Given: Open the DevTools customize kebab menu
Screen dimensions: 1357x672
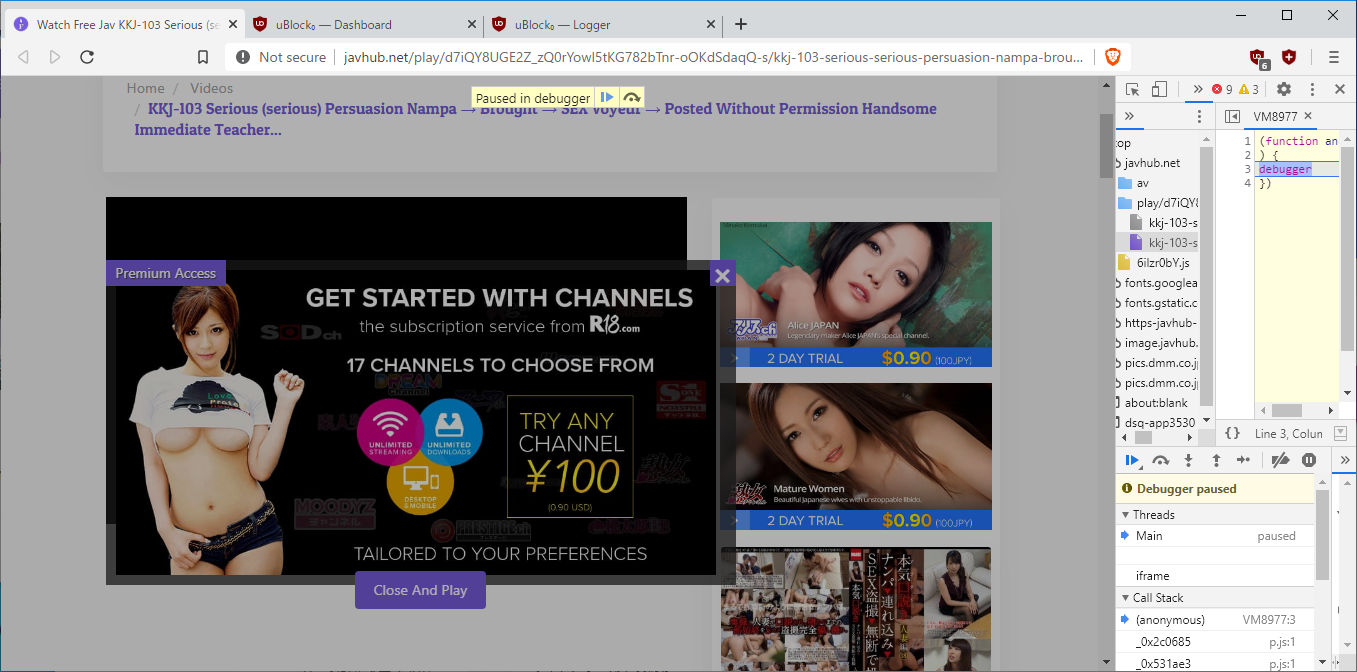Looking at the screenshot, I should pos(1312,89).
